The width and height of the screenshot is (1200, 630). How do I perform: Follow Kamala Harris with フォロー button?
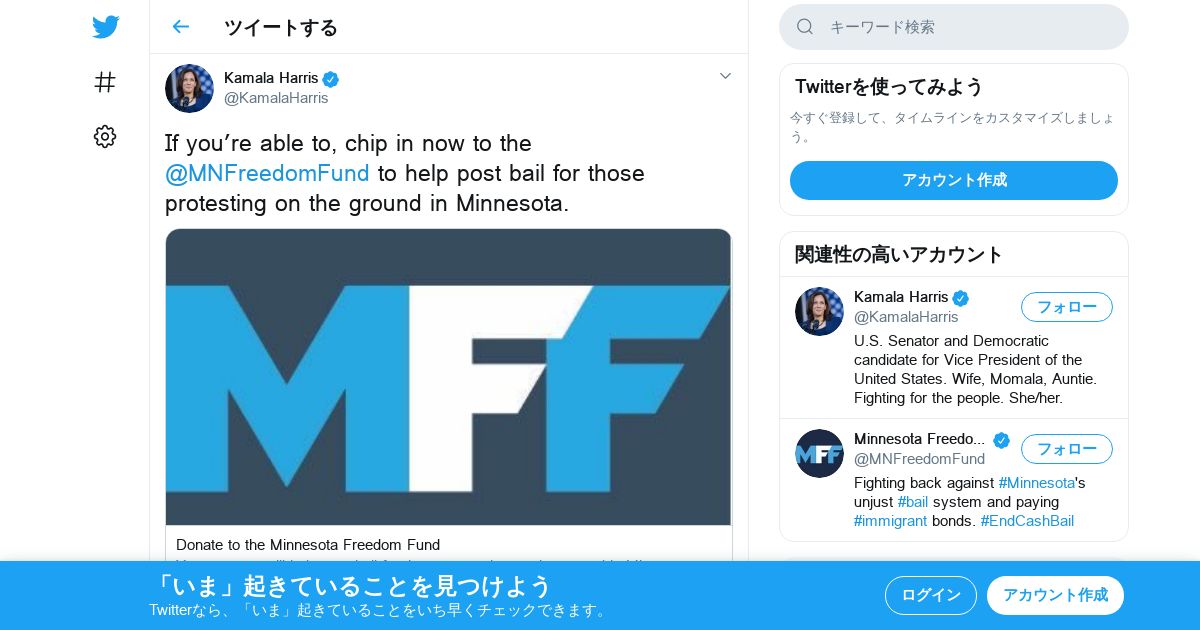click(1067, 307)
